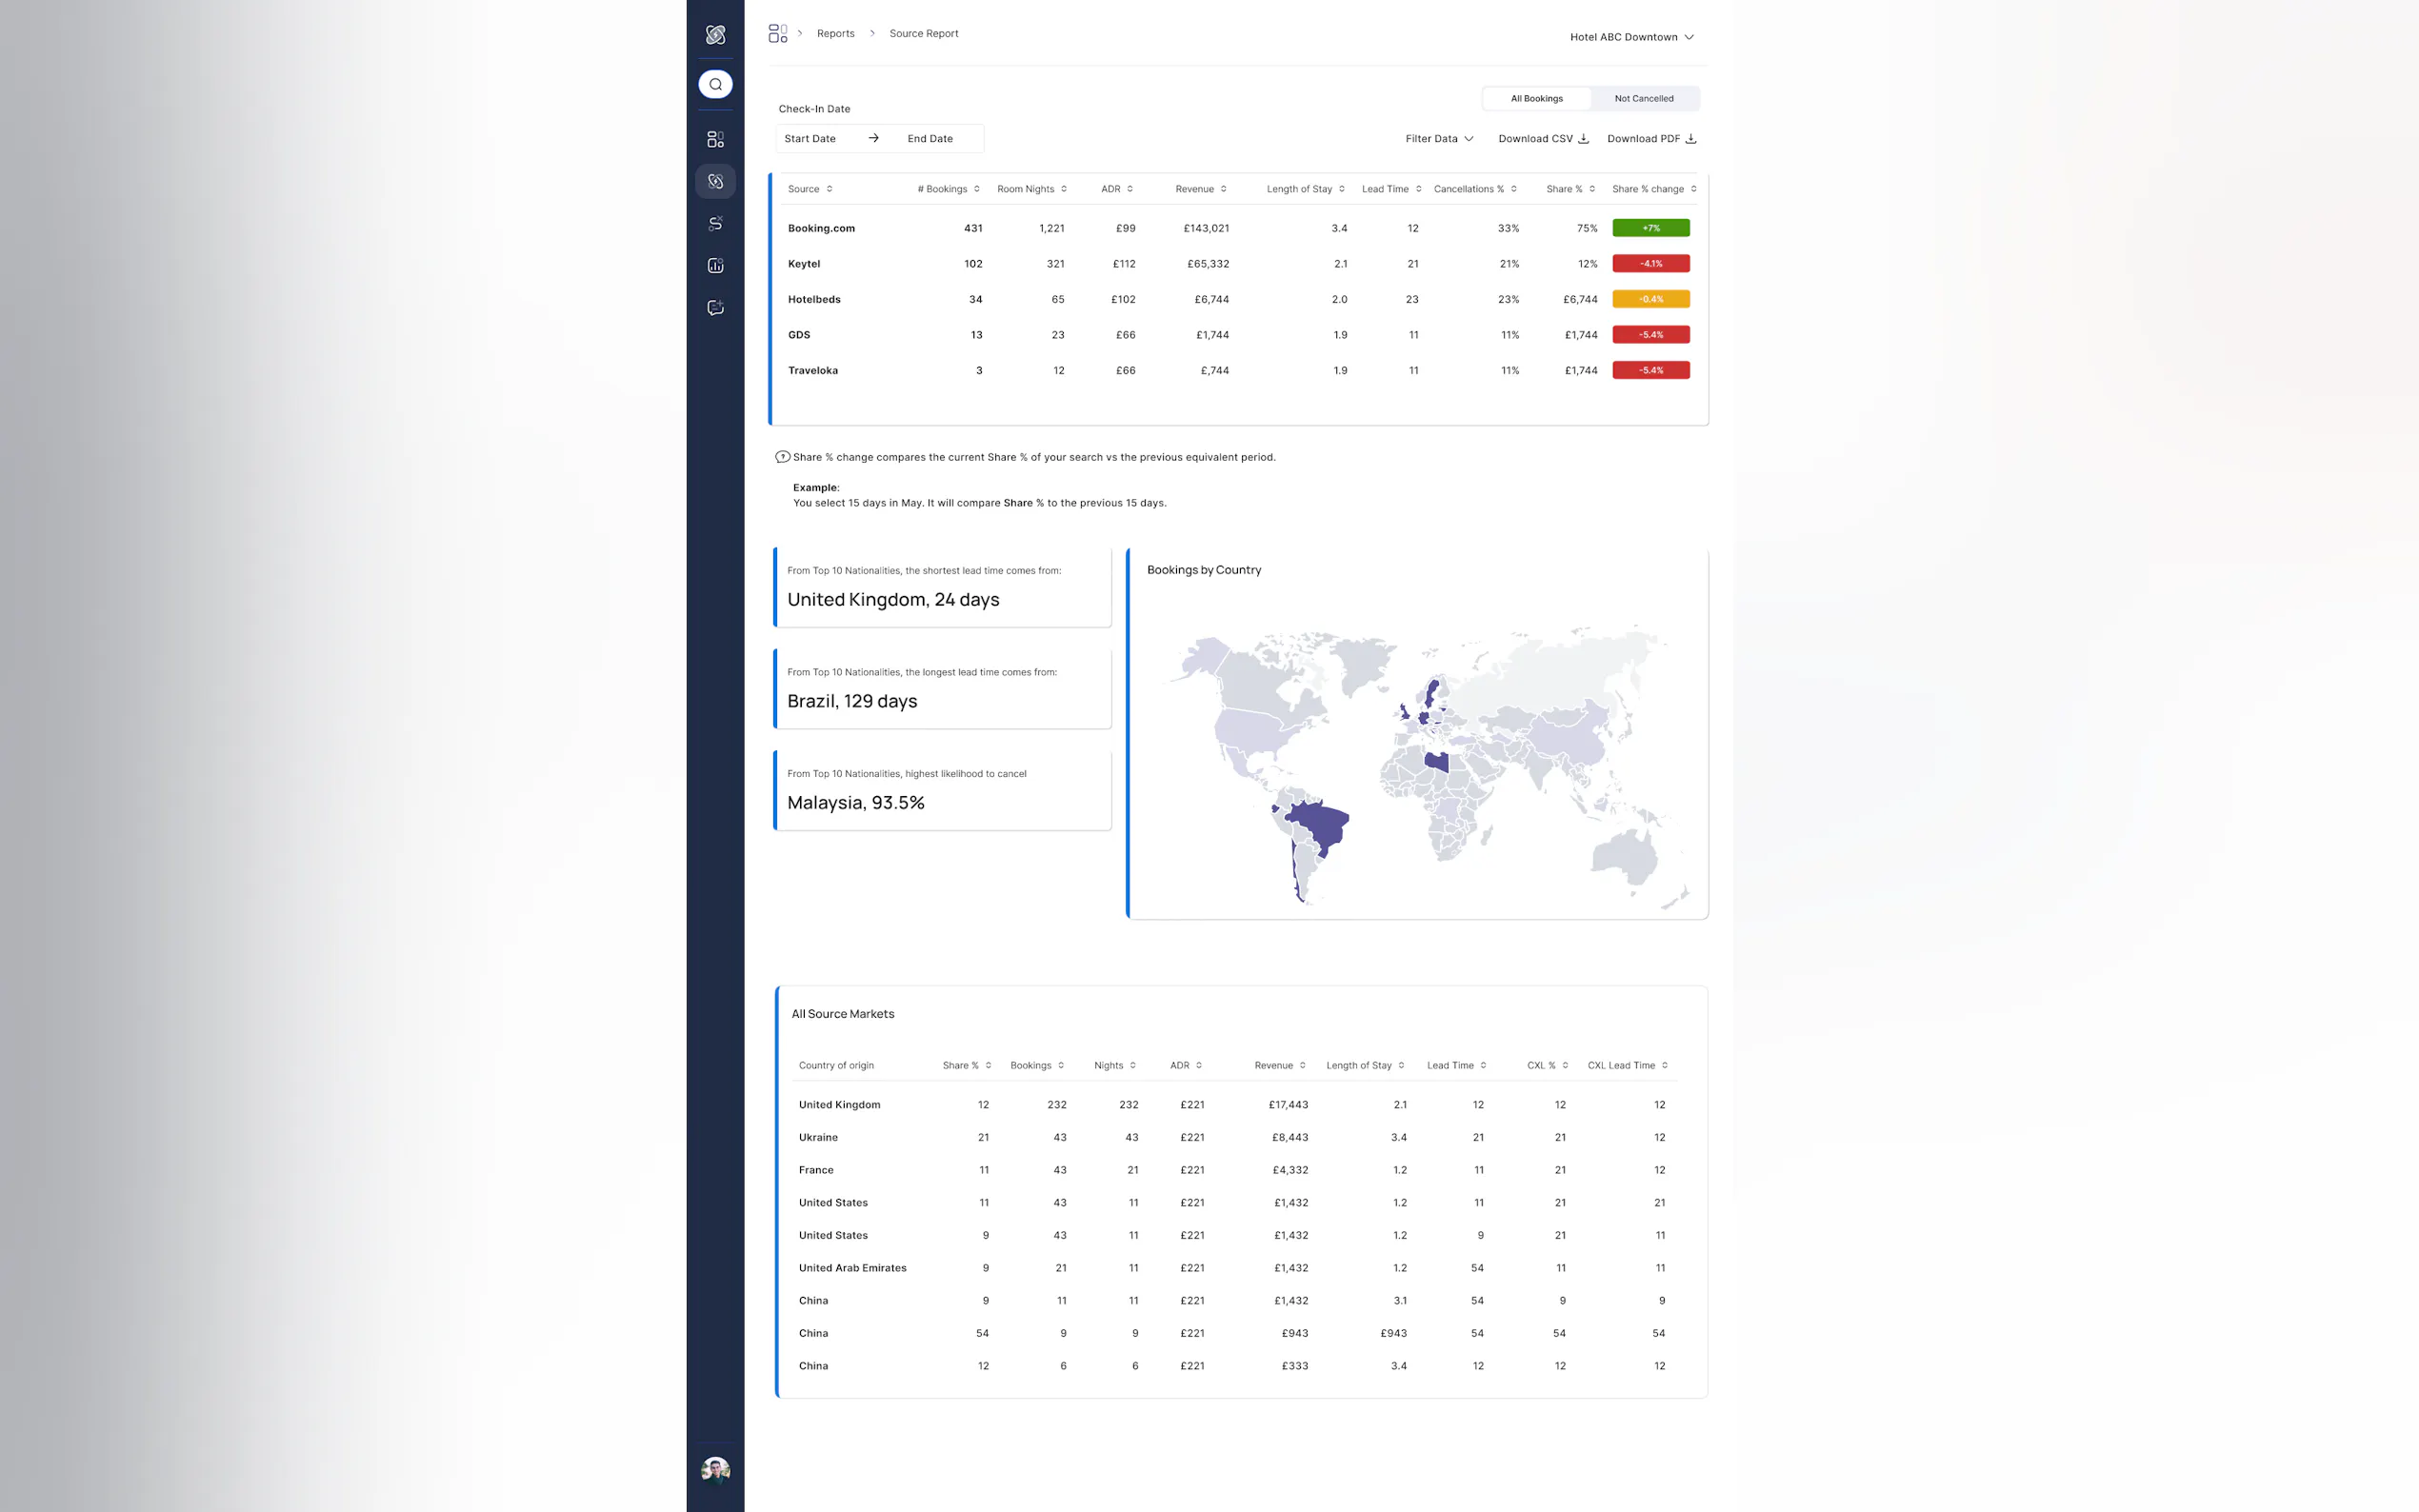The width and height of the screenshot is (2419, 1512).
Task: Click the user avatar at sidebar bottom
Action: [x=715, y=1469]
